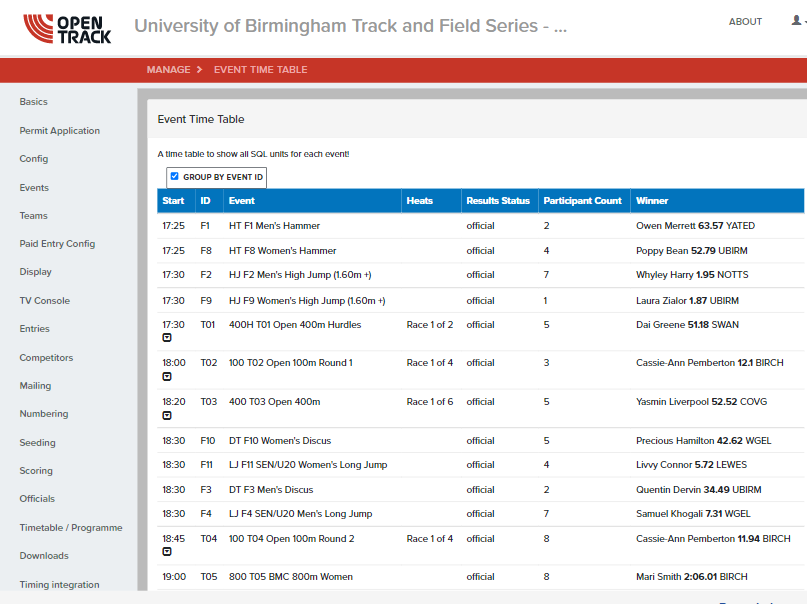Open Timetable / Programme page
This screenshot has height=604, width=807.
tap(71, 528)
